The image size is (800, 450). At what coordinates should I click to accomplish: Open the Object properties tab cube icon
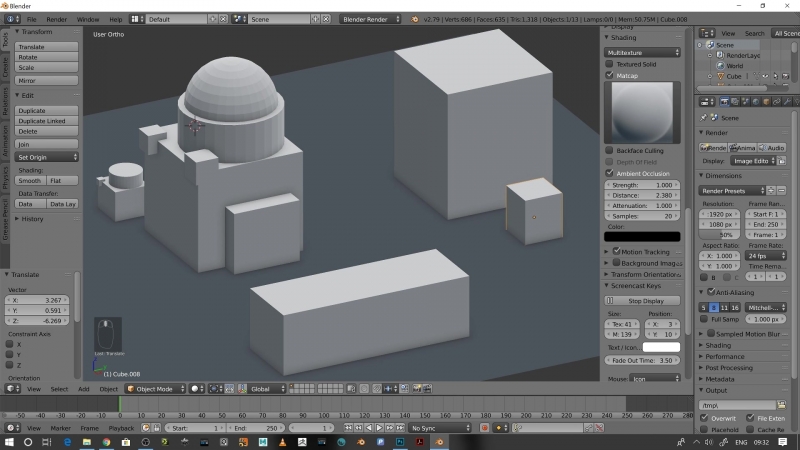(766, 102)
